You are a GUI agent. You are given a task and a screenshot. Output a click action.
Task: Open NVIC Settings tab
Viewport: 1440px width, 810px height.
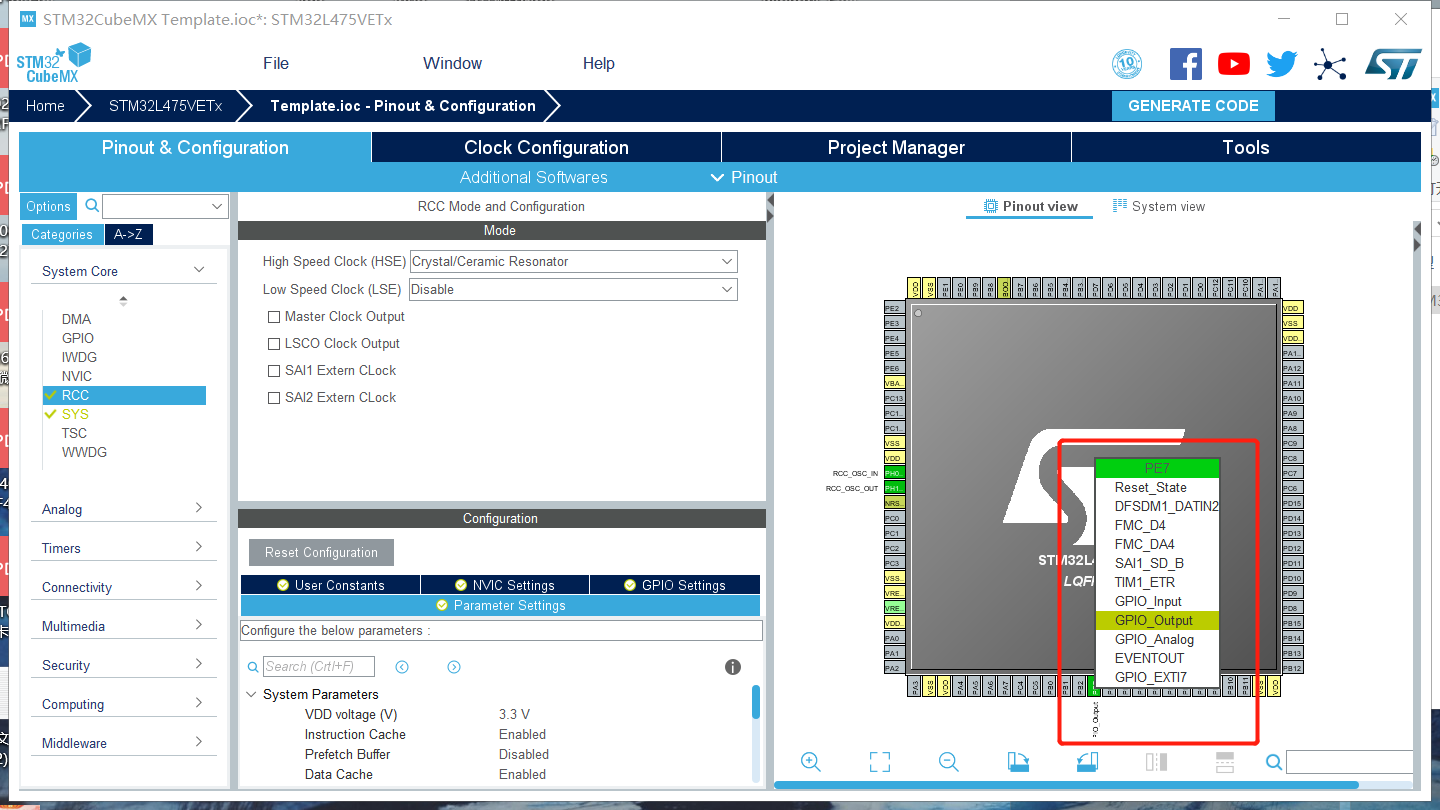[505, 585]
